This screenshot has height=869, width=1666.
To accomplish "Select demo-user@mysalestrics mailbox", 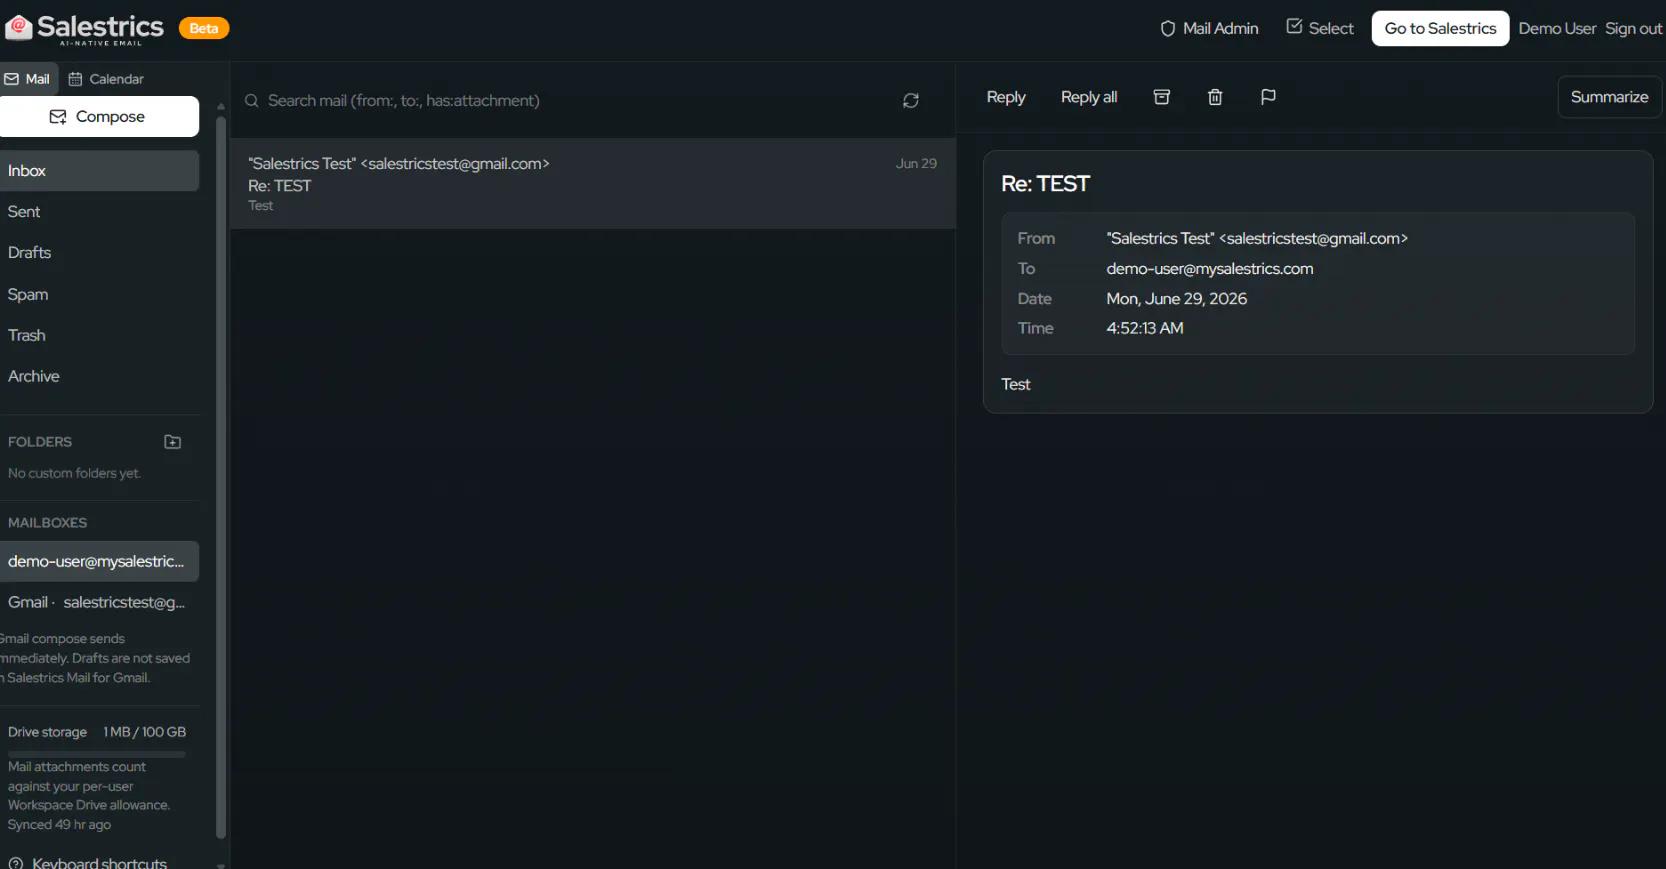I will click(99, 561).
